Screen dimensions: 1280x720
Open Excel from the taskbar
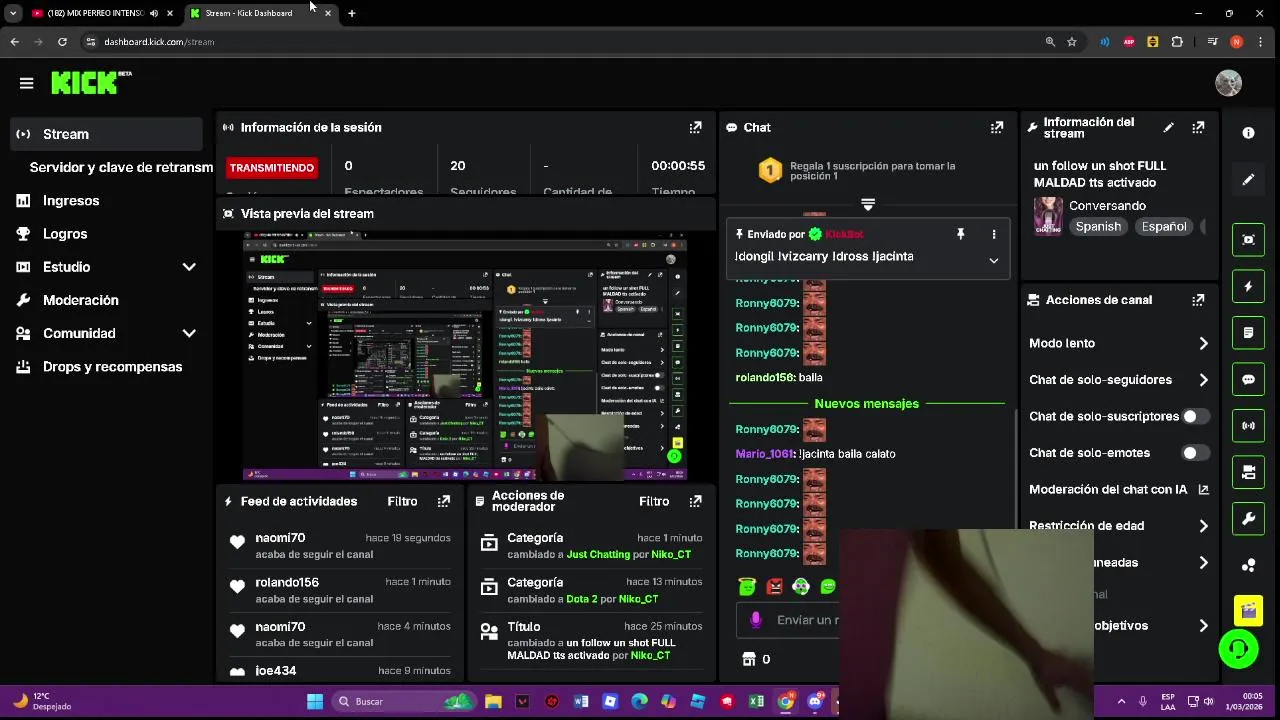756,701
